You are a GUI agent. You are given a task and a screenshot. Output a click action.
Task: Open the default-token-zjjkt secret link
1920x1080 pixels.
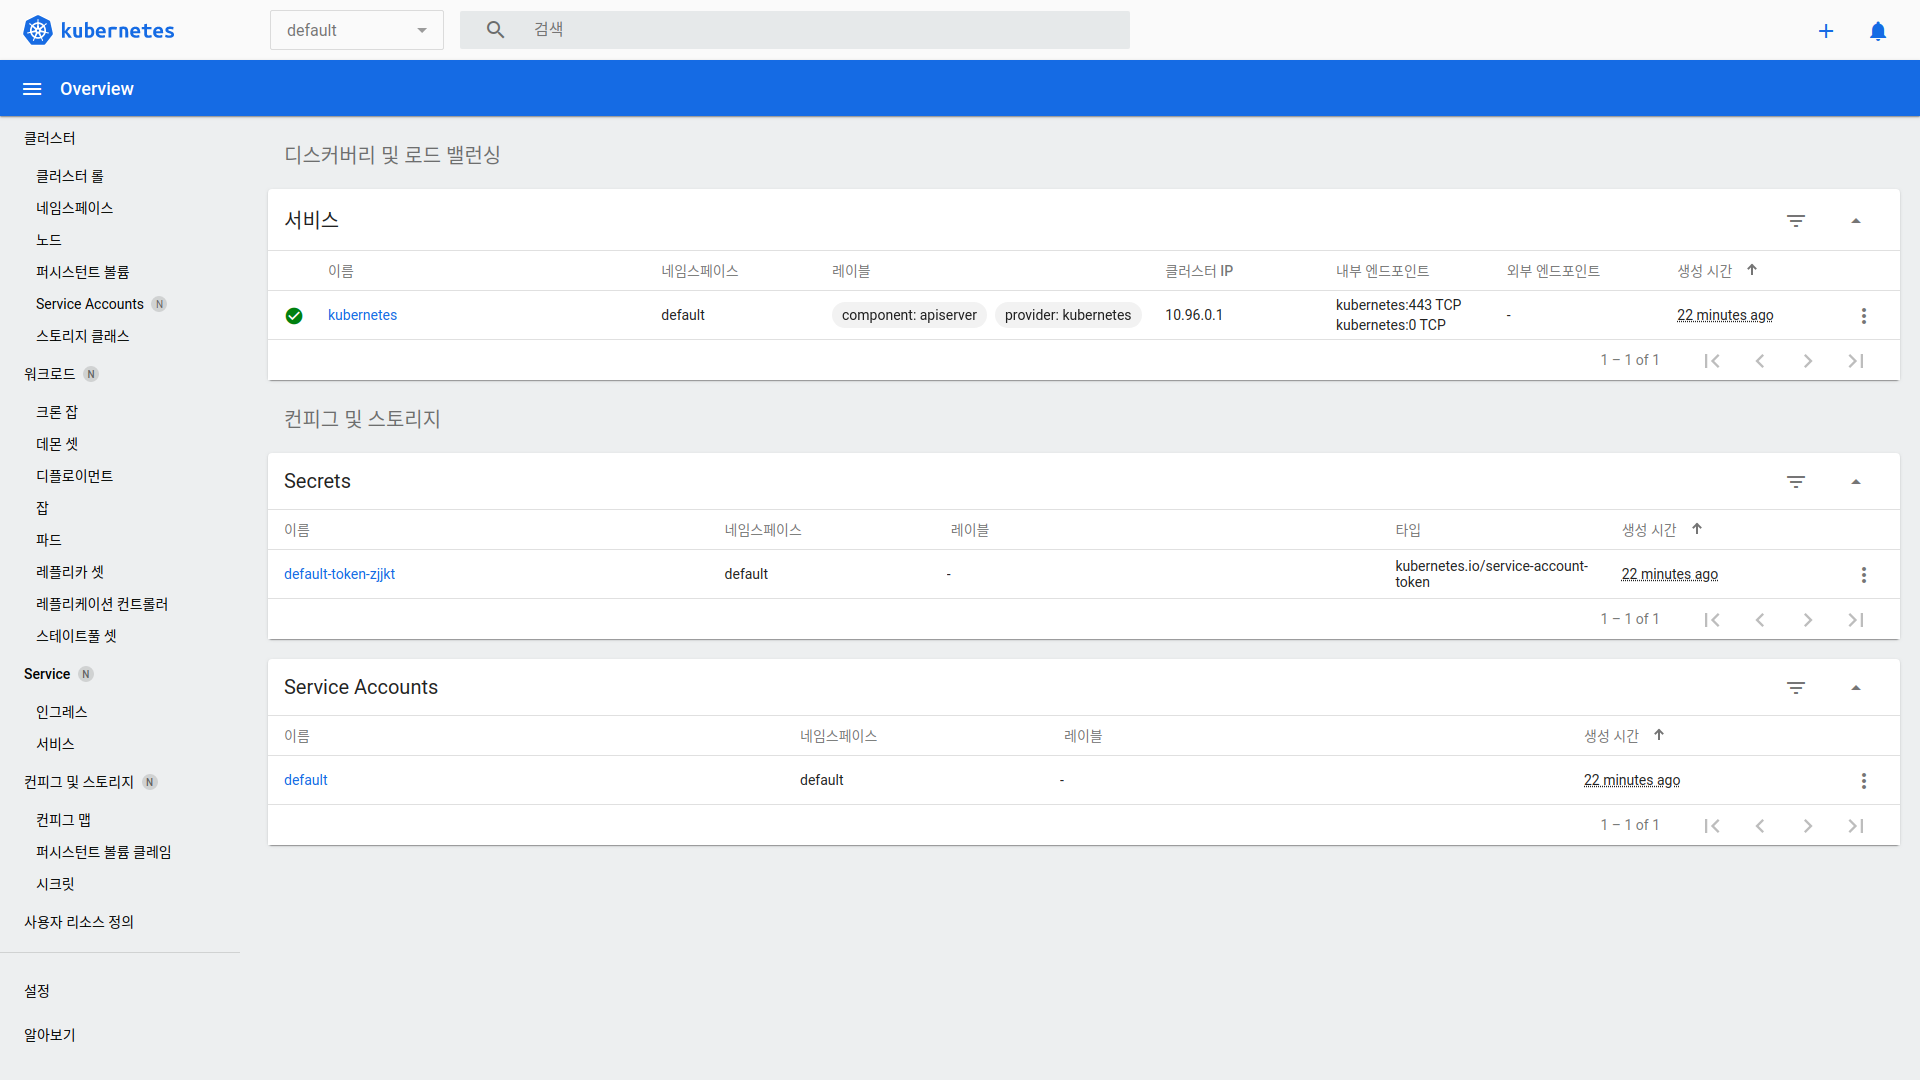point(339,574)
